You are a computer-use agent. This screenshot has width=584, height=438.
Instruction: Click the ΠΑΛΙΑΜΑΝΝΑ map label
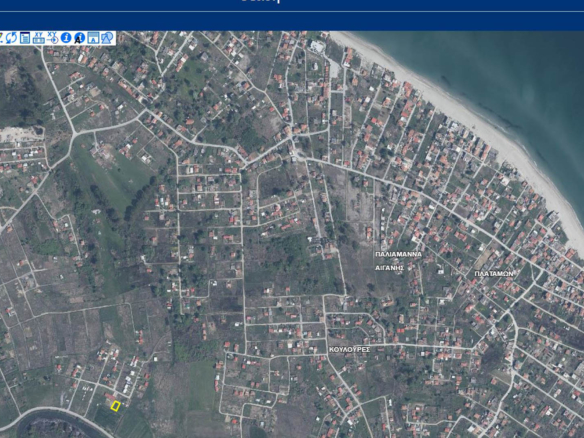(x=399, y=254)
